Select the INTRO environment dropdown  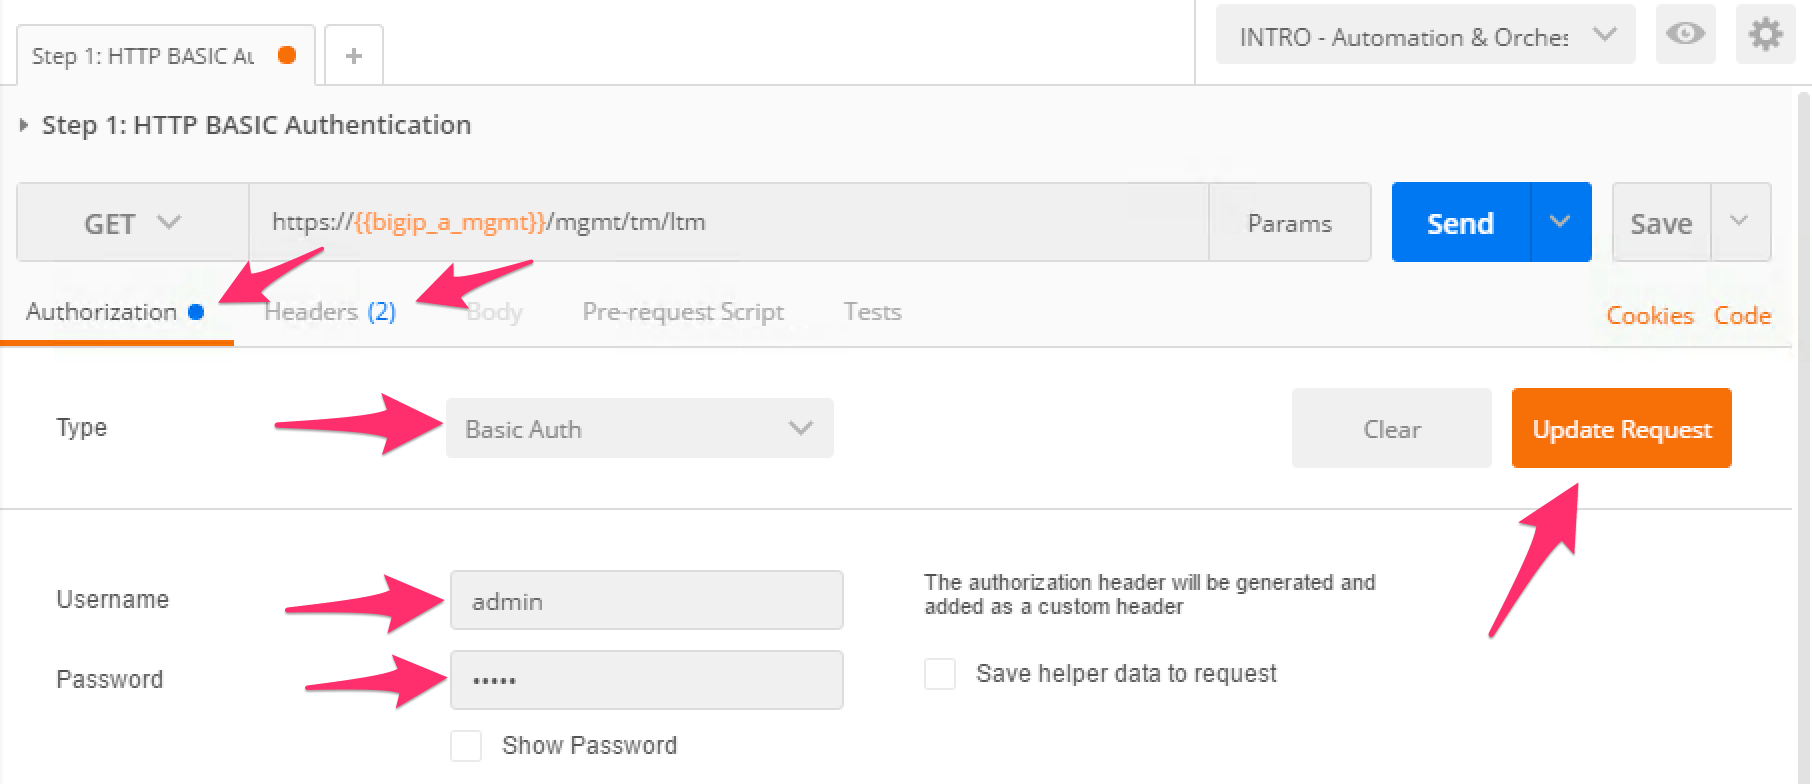coord(1425,37)
